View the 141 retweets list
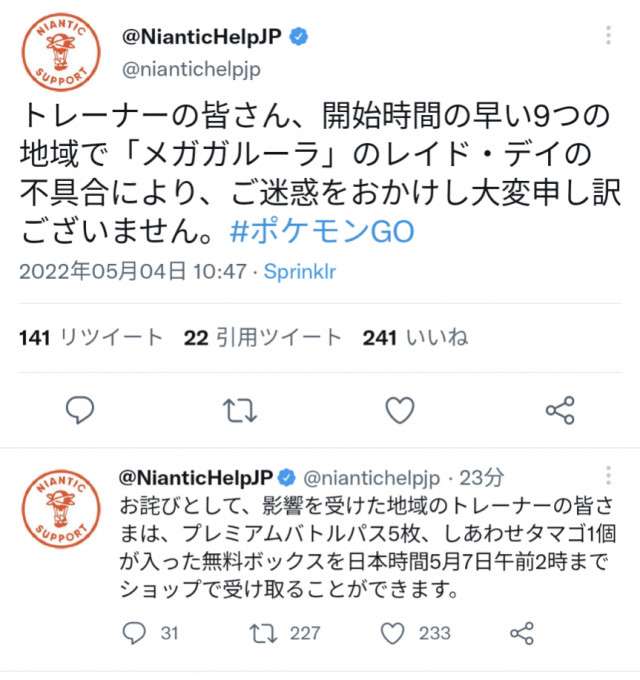The height and width of the screenshot is (680, 640). (91, 337)
